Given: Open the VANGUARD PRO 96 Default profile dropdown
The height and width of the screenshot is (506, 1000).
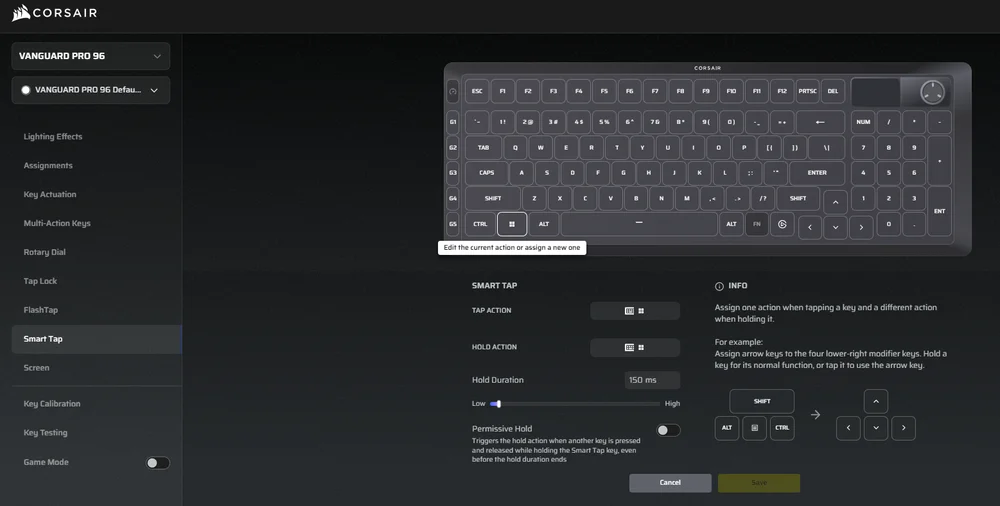Looking at the screenshot, I should [x=91, y=90].
